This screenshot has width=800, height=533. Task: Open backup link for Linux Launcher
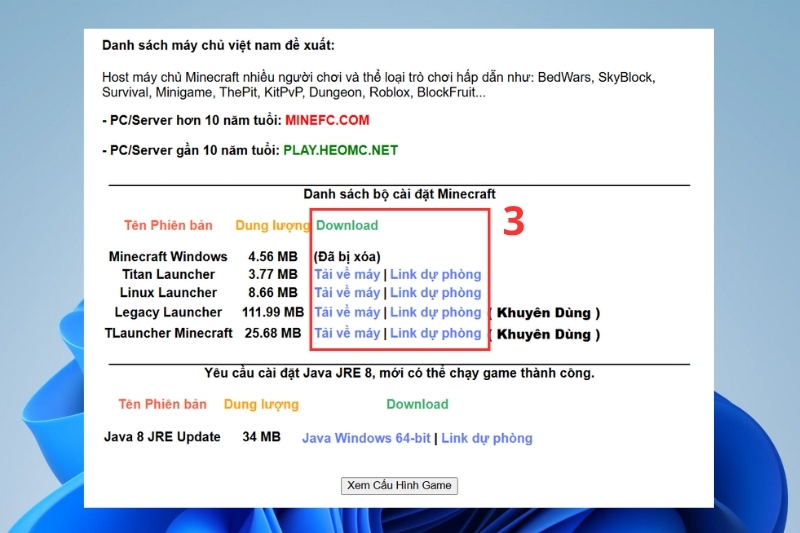coord(436,293)
